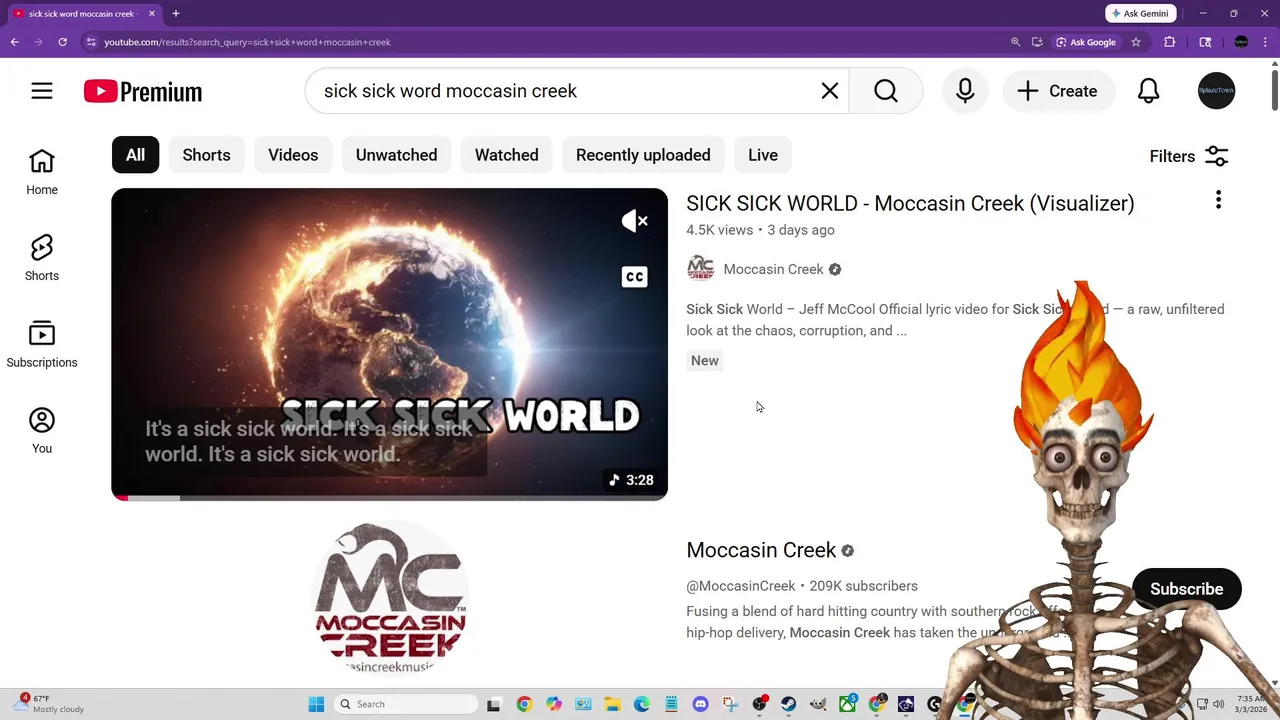The image size is (1280, 720).
Task: Open the Chrome three-dot menu
Action: coord(1267,42)
